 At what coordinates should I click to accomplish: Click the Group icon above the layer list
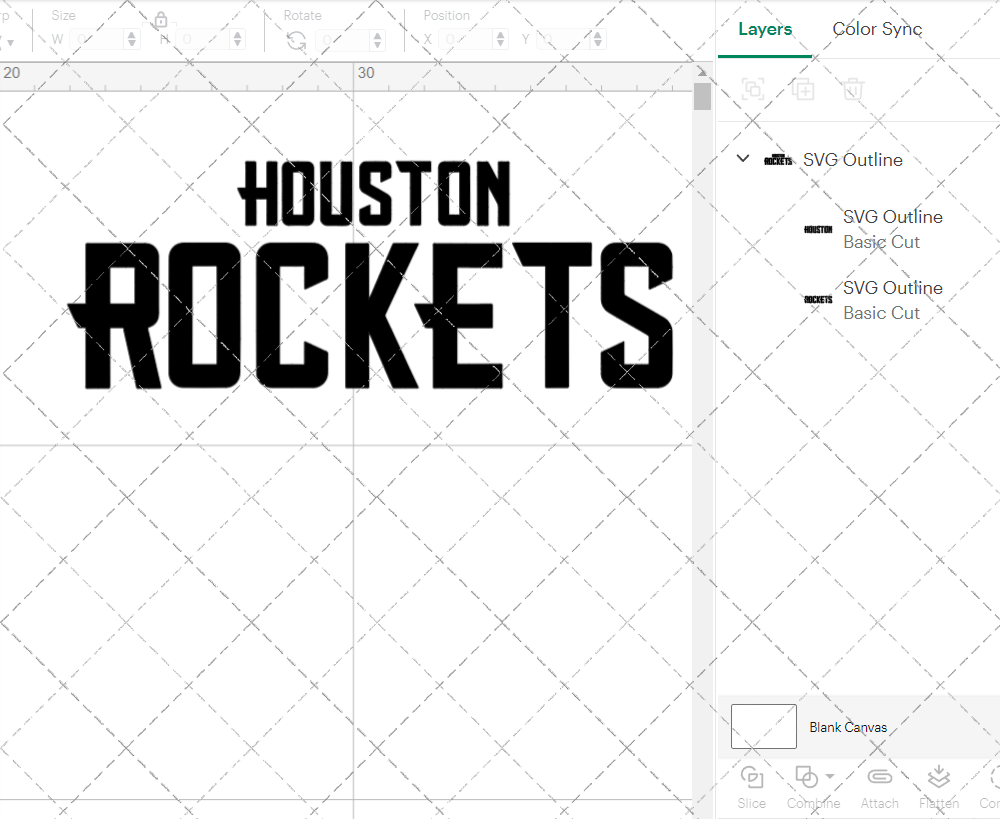click(752, 89)
